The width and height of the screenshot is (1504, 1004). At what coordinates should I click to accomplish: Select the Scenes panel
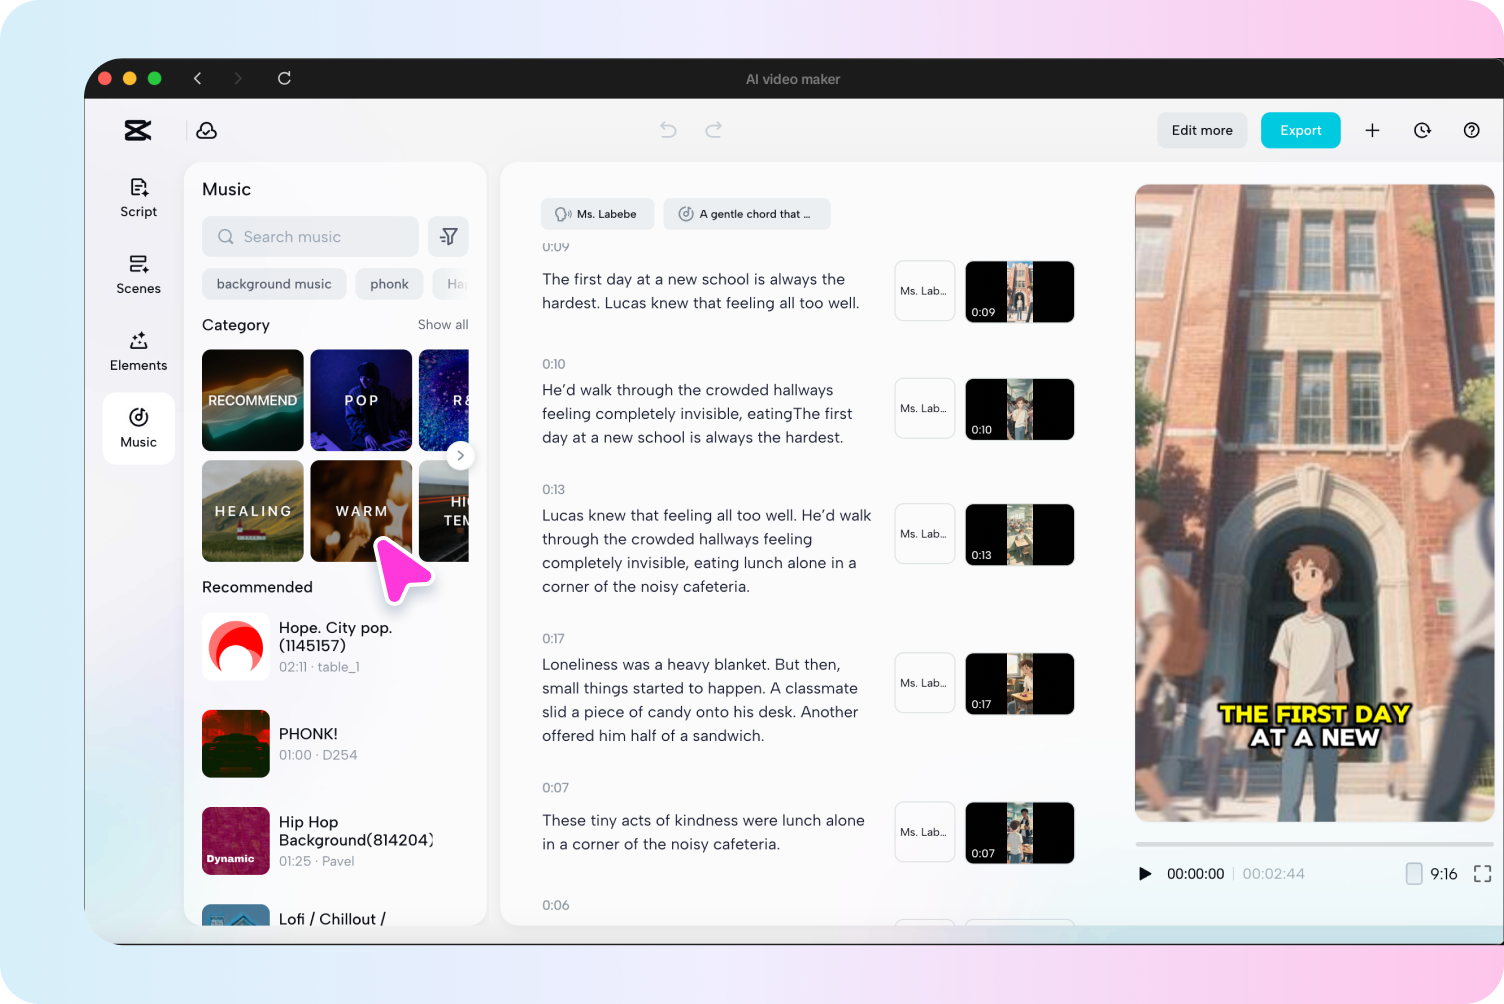[138, 274]
